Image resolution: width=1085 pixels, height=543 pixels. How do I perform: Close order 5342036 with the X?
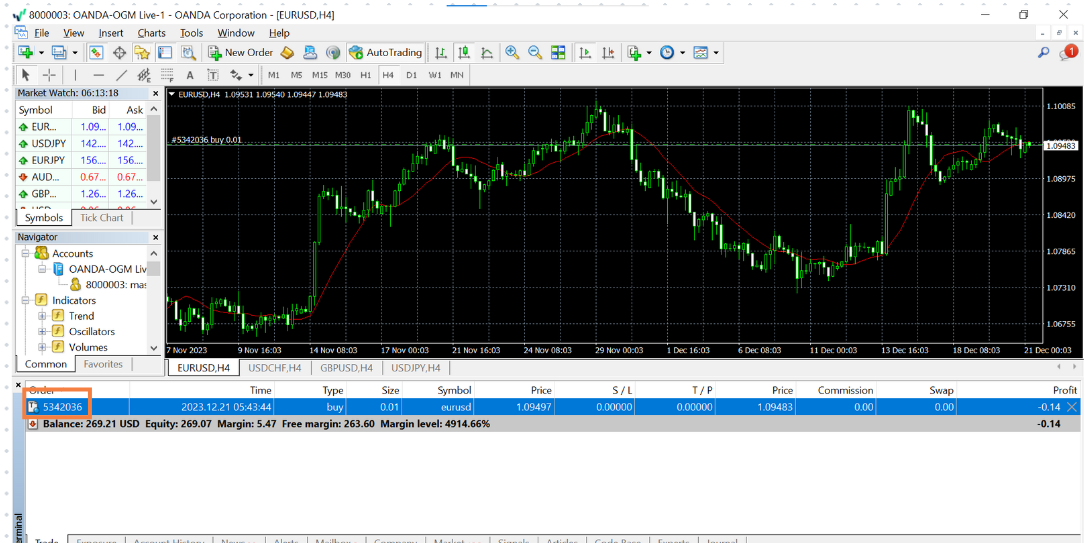1073,407
